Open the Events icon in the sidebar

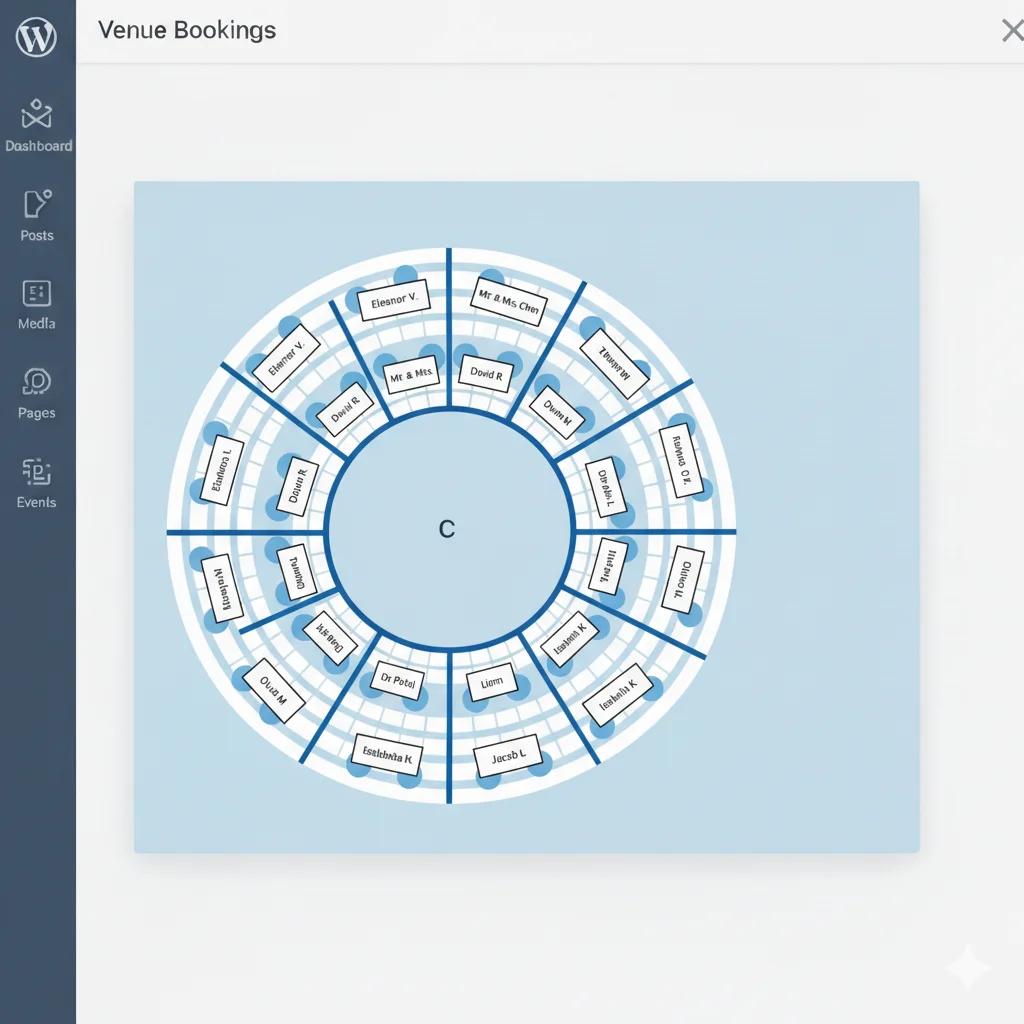pyautogui.click(x=37, y=472)
